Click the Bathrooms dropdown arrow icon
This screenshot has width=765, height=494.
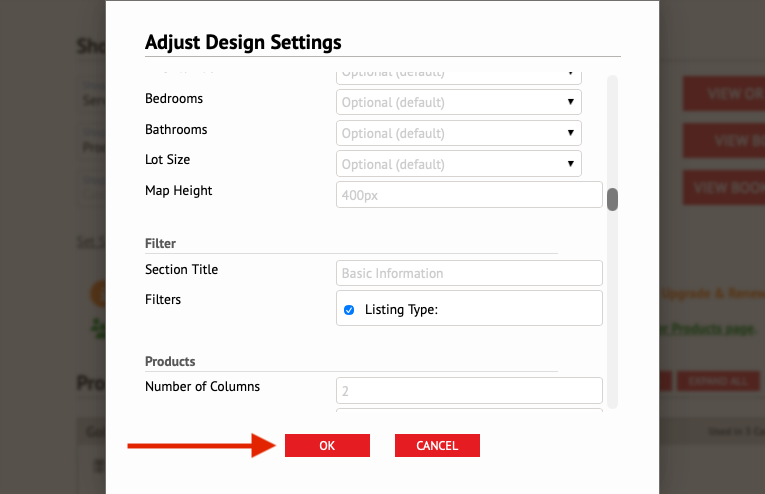[x=570, y=133]
